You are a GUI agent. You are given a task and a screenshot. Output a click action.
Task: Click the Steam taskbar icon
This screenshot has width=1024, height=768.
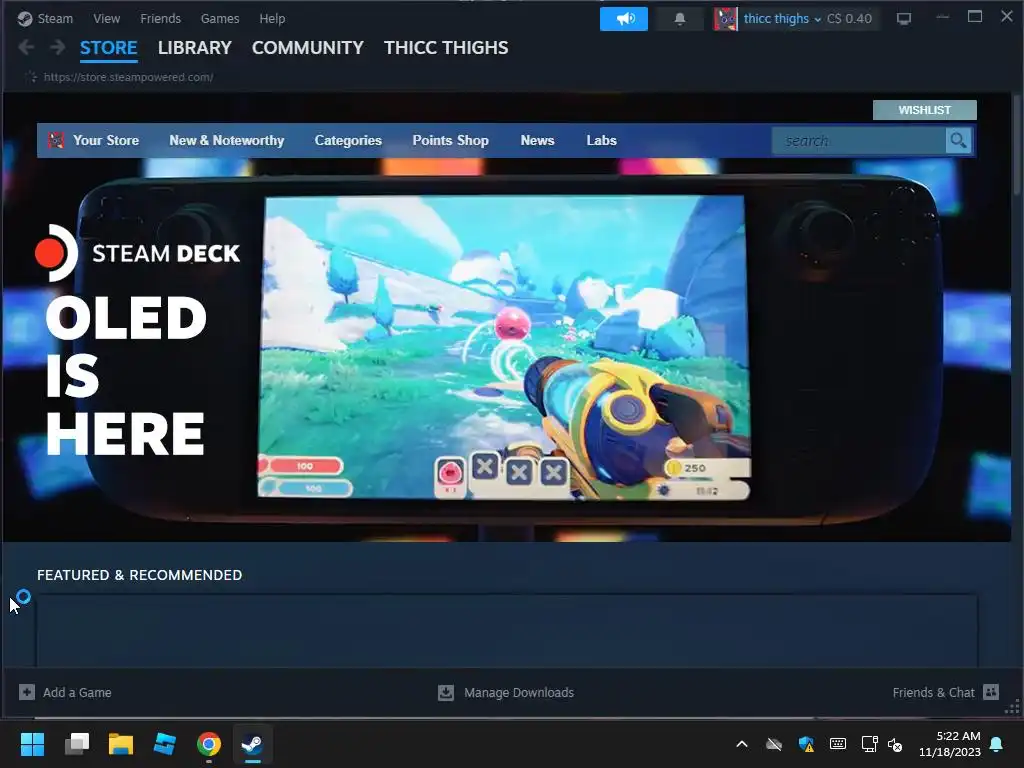click(253, 744)
